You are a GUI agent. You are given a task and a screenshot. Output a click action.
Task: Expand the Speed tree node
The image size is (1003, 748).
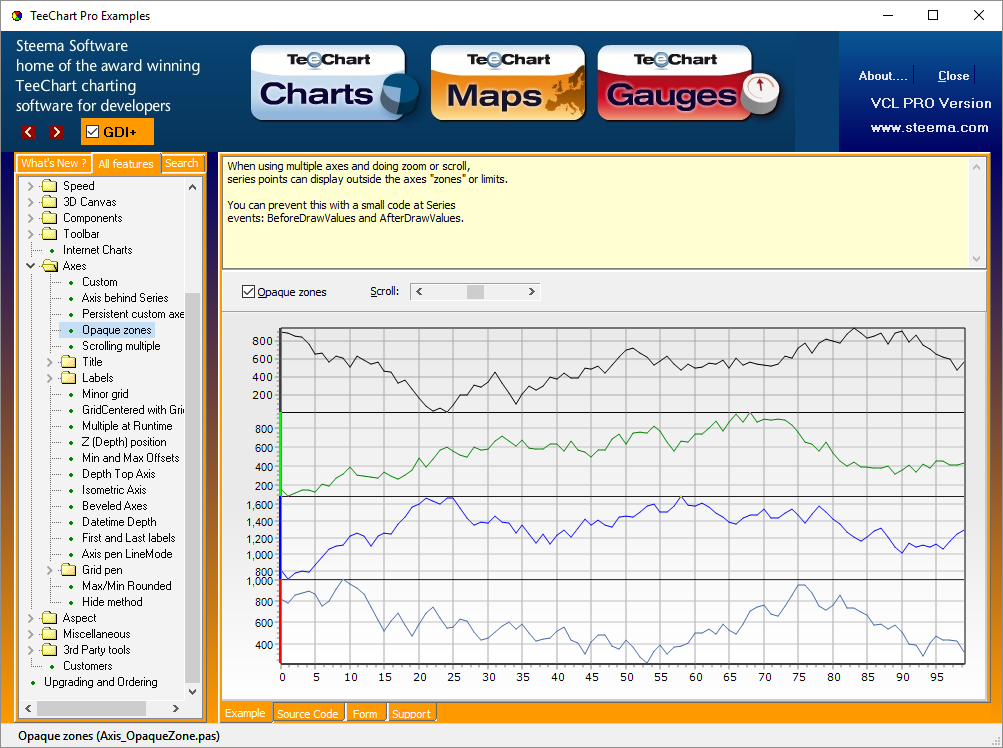pyautogui.click(x=30, y=186)
